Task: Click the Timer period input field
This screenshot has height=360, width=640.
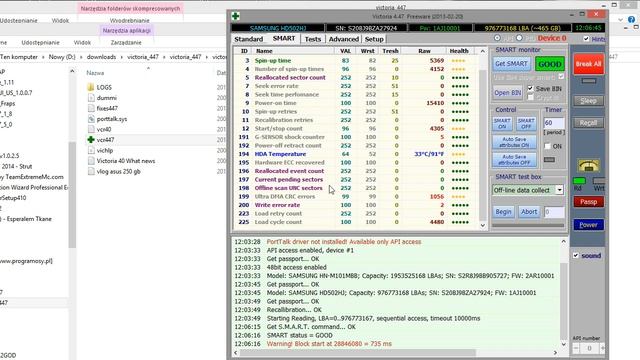Action: (553, 123)
